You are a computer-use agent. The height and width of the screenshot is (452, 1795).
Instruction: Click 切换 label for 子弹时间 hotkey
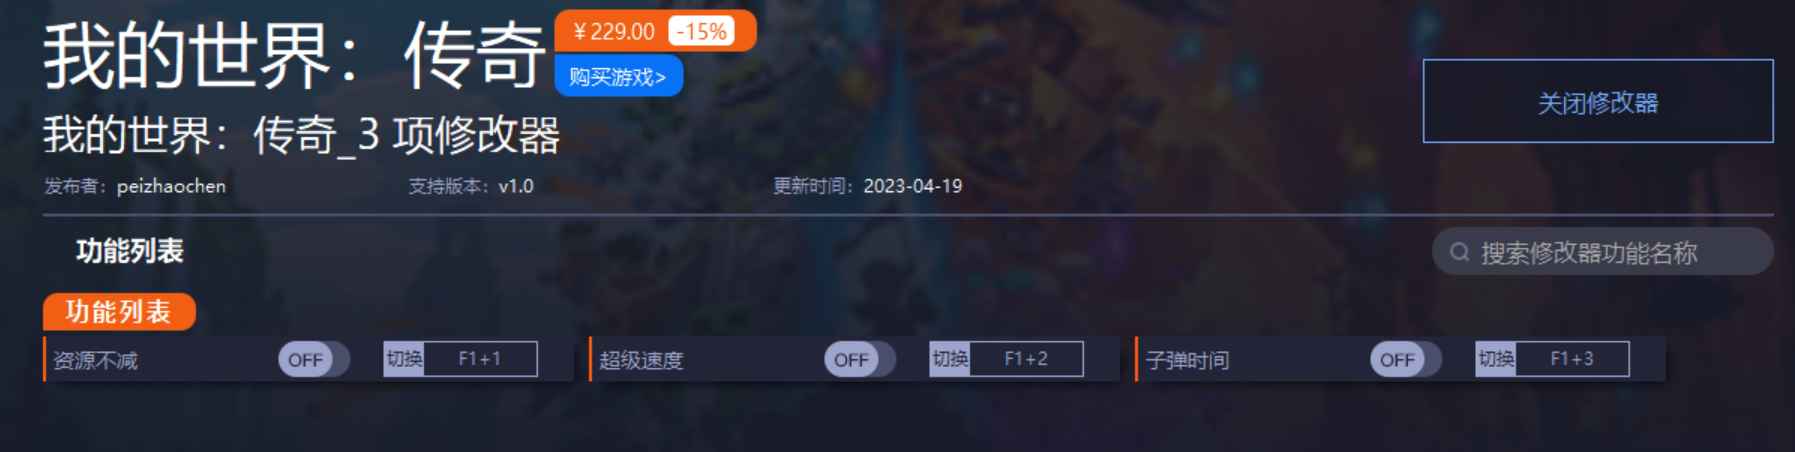[x=1496, y=359]
